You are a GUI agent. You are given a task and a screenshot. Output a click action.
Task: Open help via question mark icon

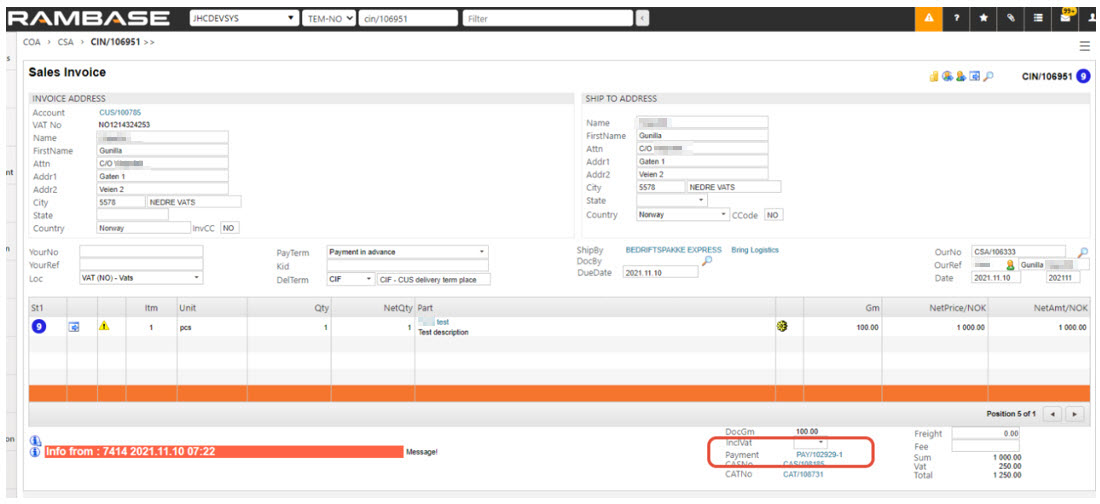957,18
